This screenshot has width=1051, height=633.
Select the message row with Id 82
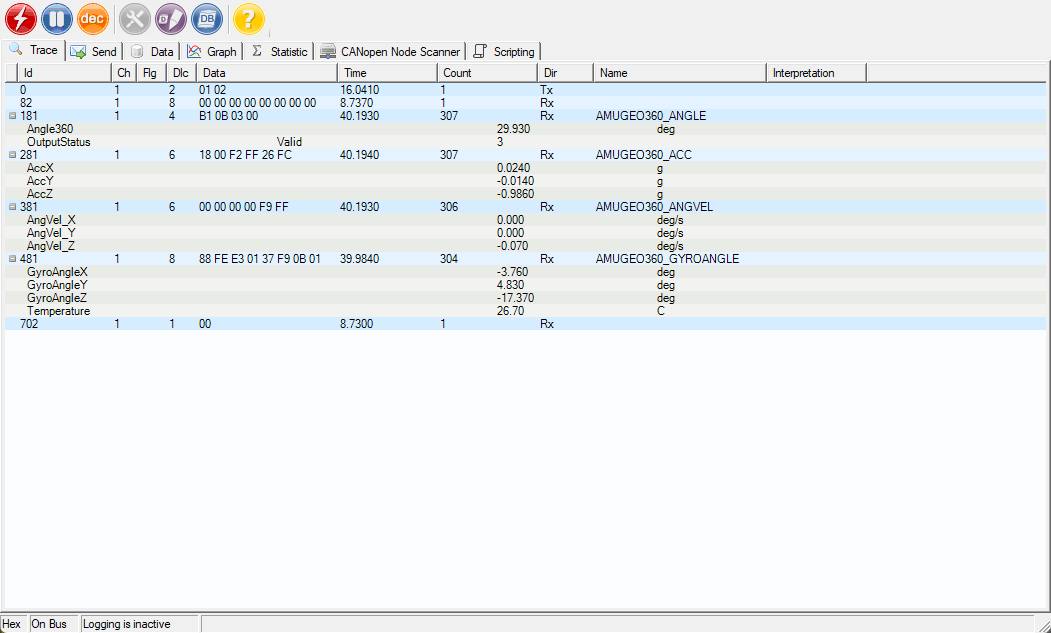pos(525,103)
